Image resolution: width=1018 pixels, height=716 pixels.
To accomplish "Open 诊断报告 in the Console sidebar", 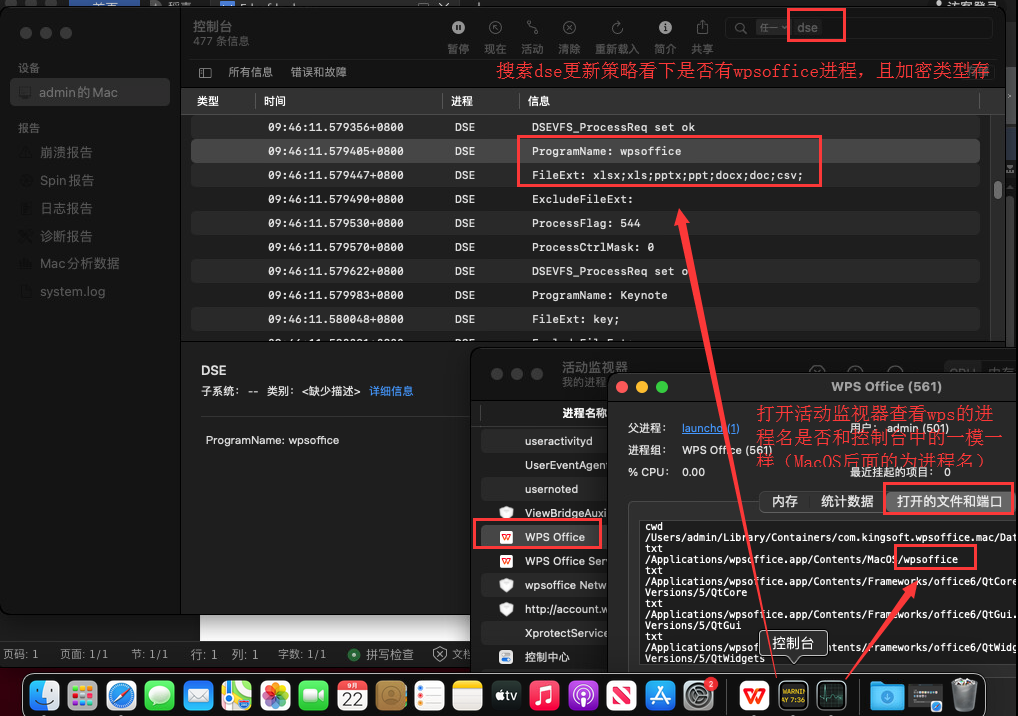I will tap(66, 236).
